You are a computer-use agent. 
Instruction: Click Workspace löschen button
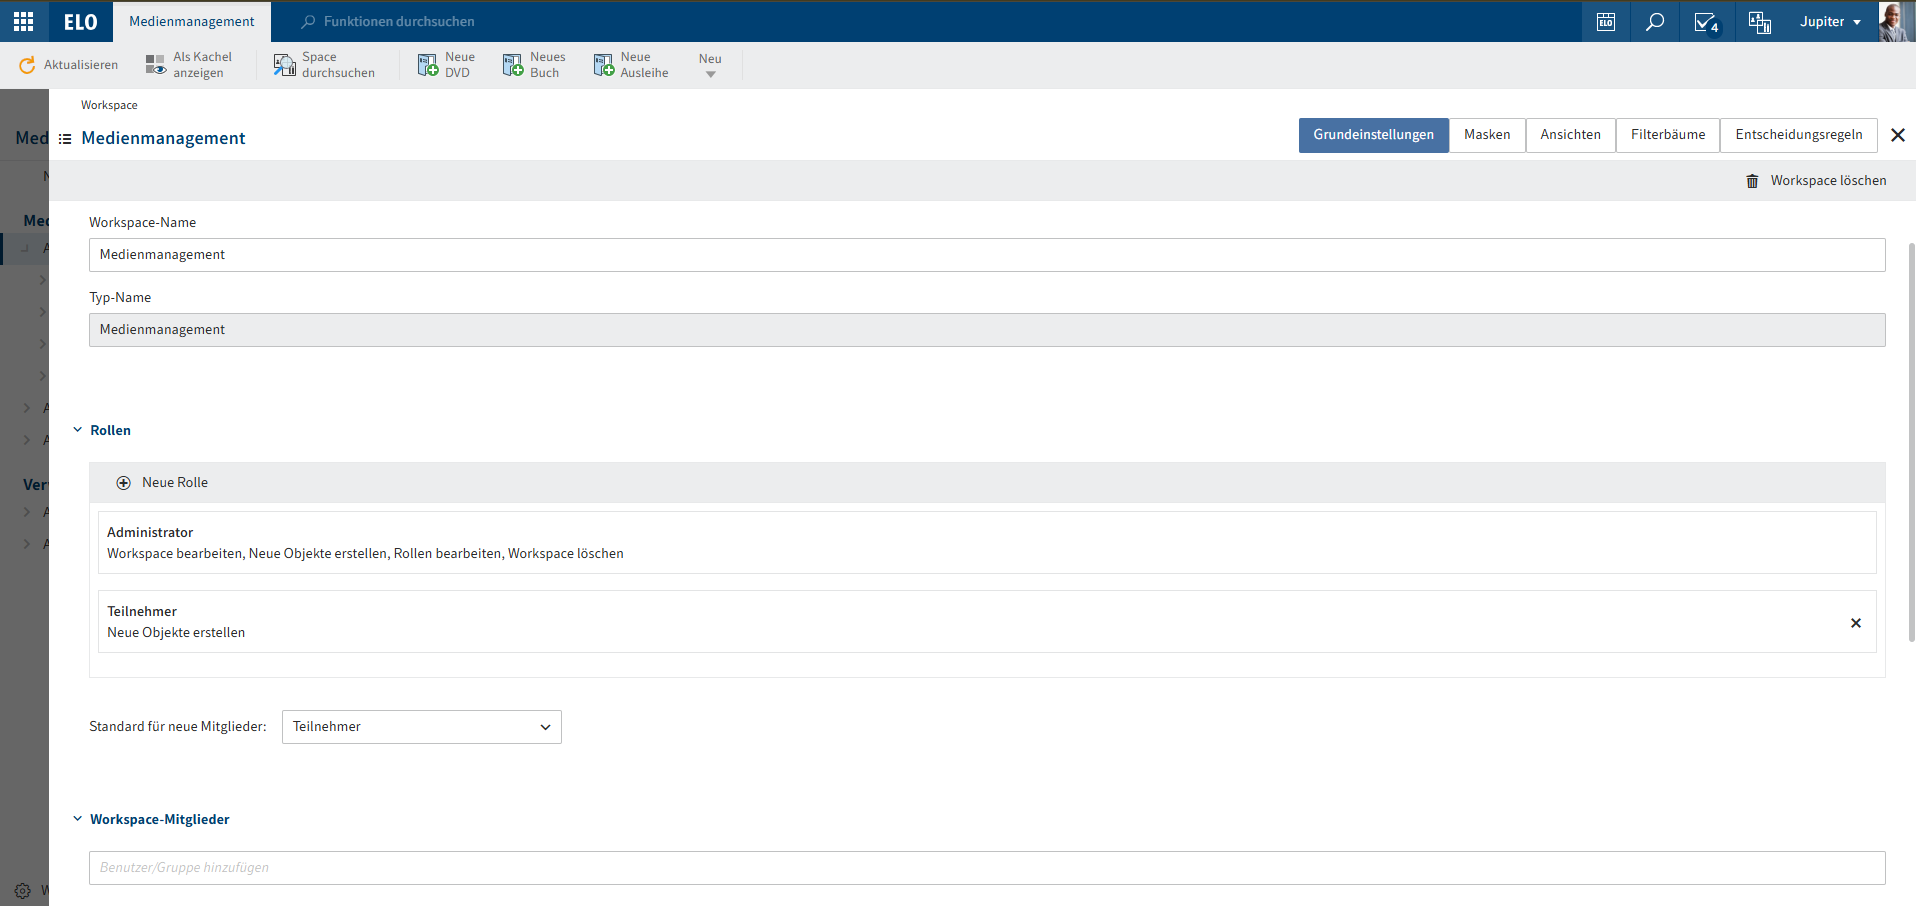pos(1816,181)
